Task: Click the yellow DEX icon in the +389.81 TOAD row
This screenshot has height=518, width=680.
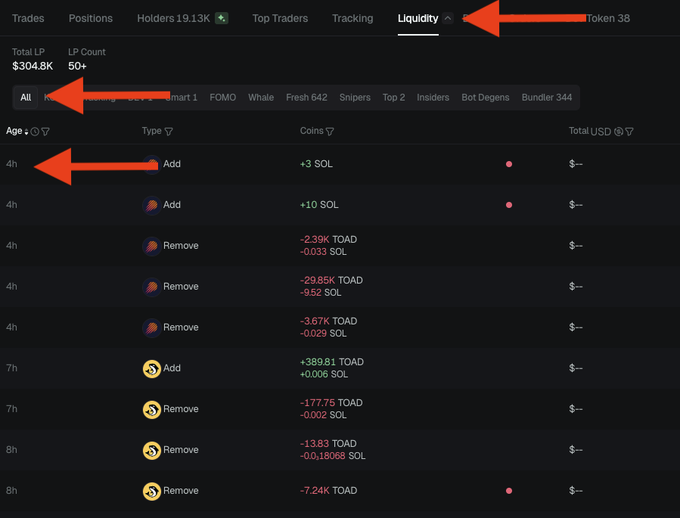Action: [152, 369]
